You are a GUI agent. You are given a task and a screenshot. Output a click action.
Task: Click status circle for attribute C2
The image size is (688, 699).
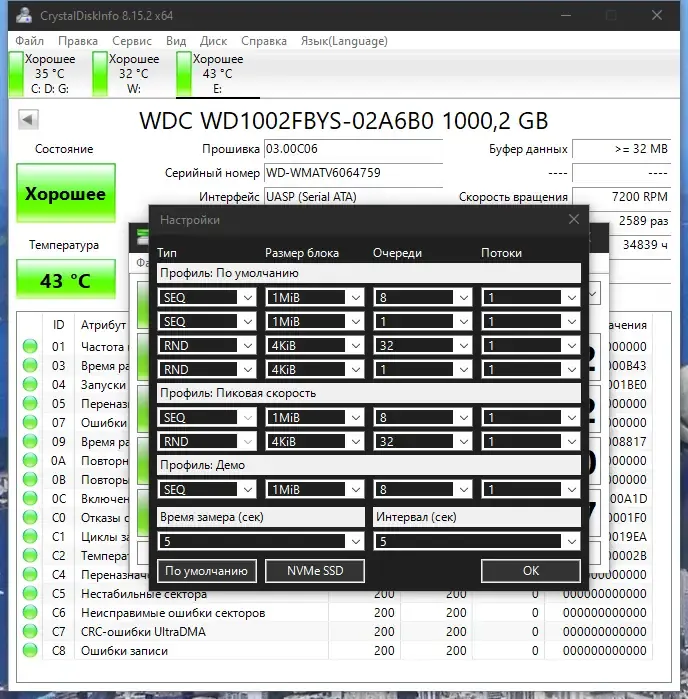pos(30,555)
